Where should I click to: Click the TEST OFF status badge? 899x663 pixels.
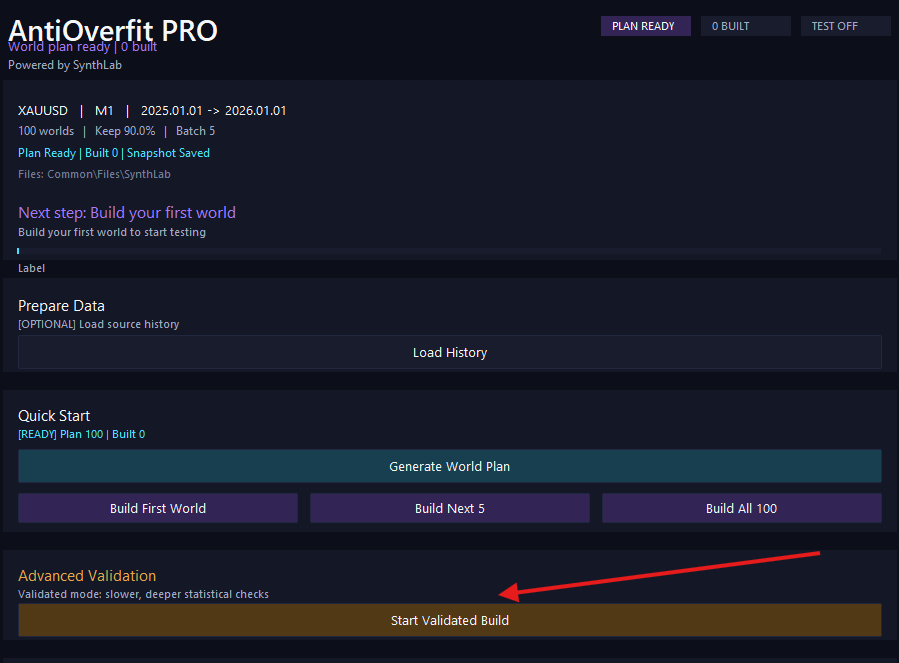point(845,26)
